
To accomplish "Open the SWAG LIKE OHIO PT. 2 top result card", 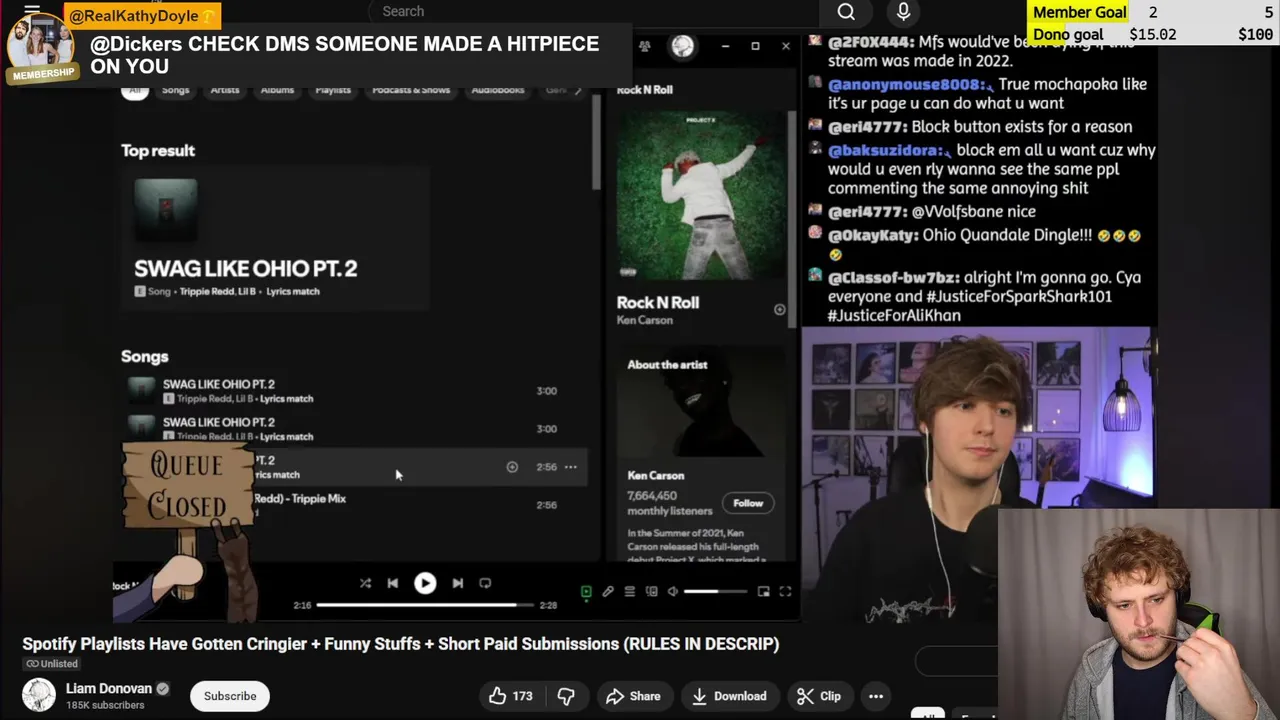I will [x=276, y=237].
